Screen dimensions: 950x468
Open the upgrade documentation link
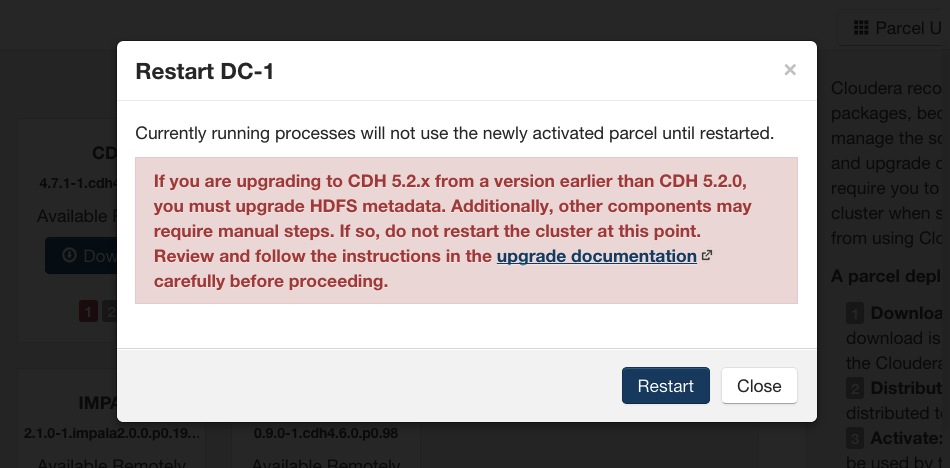click(596, 256)
